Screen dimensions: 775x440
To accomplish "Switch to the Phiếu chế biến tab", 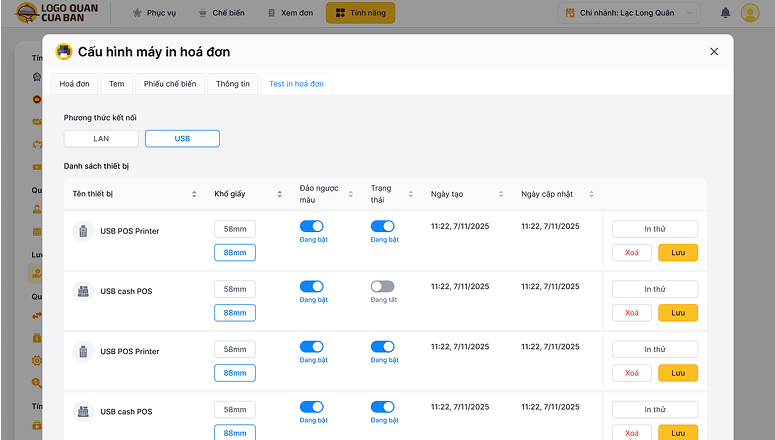I will 168,84.
